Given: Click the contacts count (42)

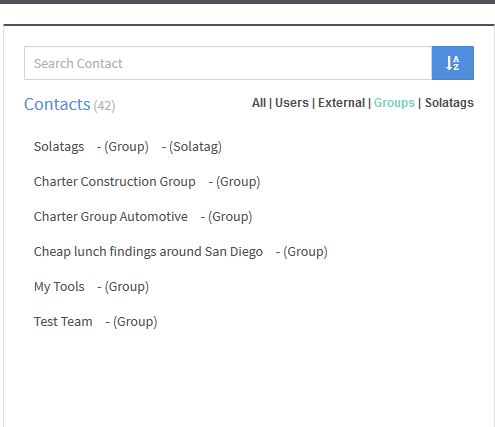Looking at the screenshot, I should point(104,106).
